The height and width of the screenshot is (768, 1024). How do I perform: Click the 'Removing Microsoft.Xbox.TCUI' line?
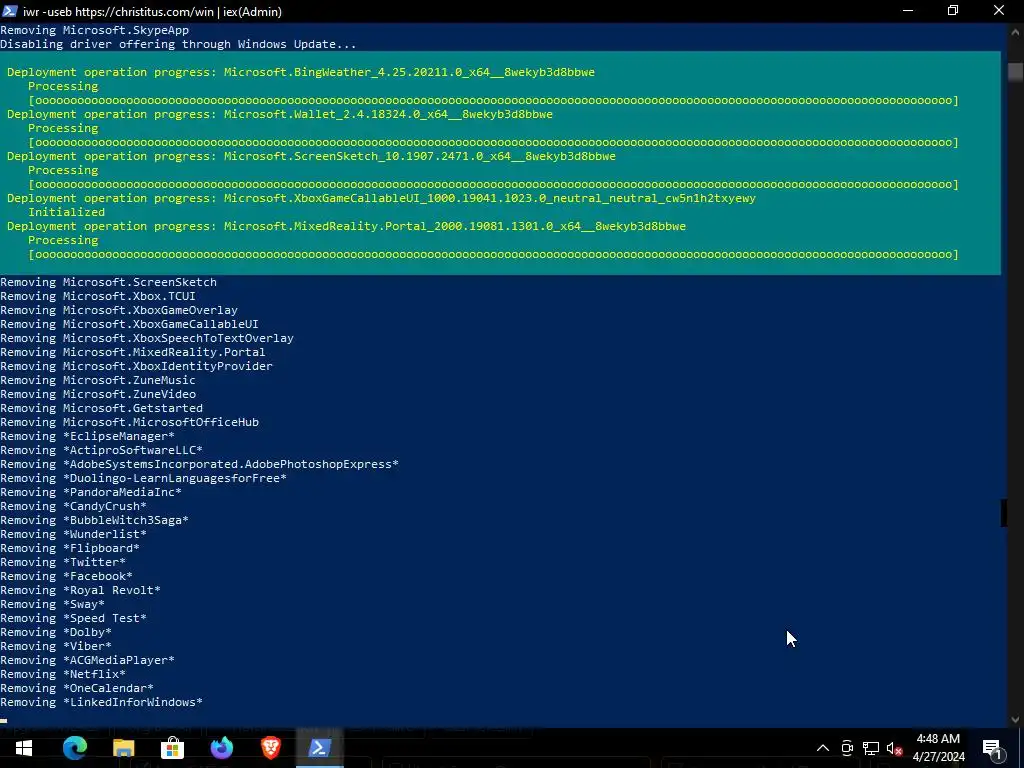pos(98,296)
